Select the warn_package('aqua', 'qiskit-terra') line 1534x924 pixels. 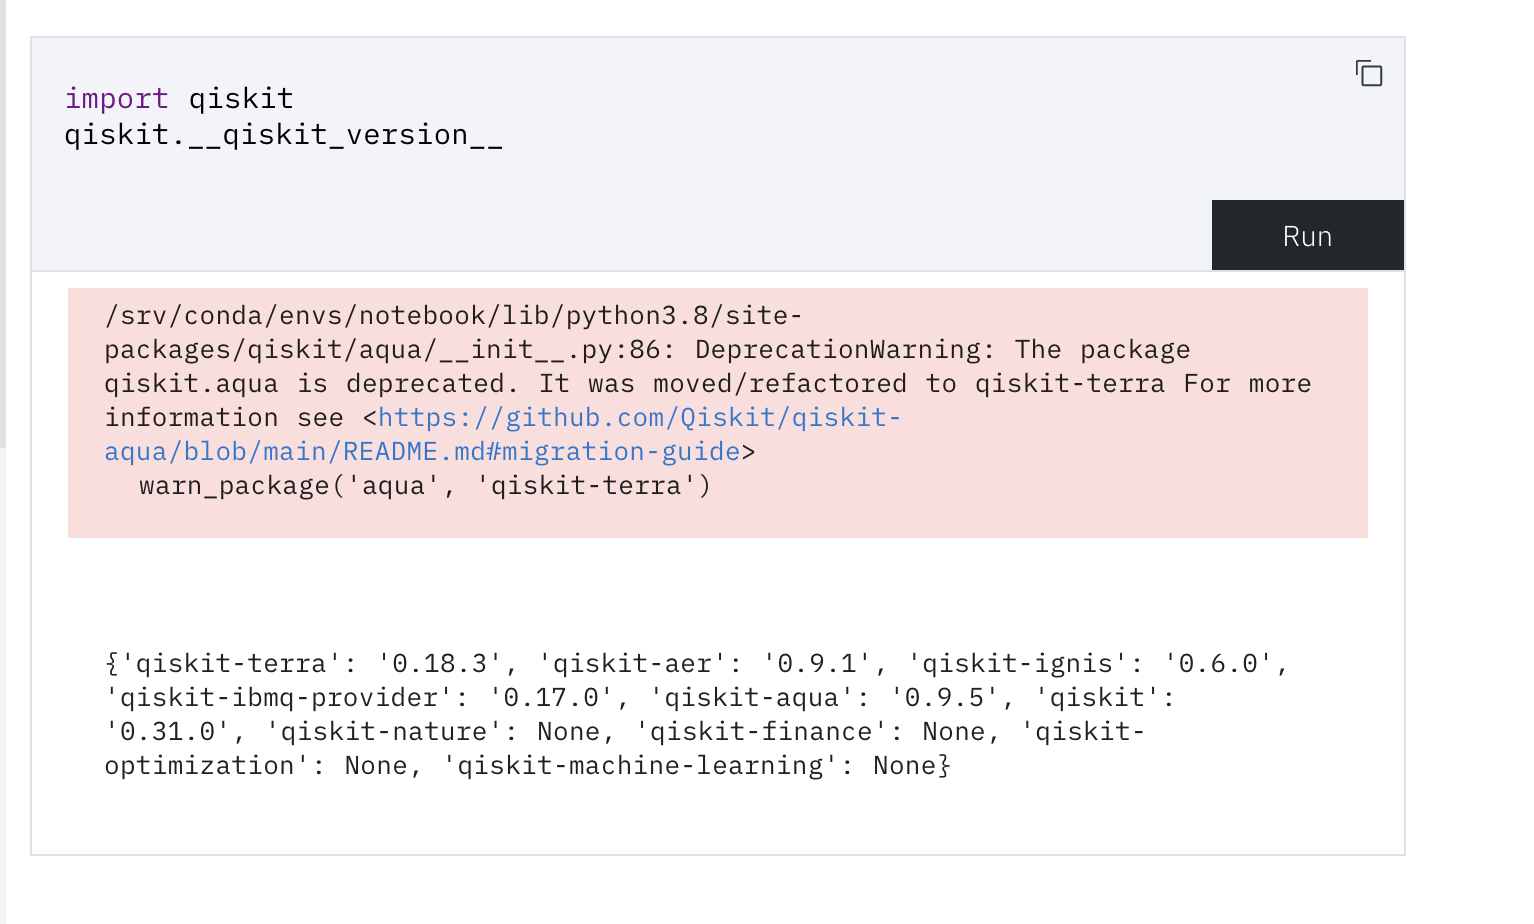pos(424,485)
